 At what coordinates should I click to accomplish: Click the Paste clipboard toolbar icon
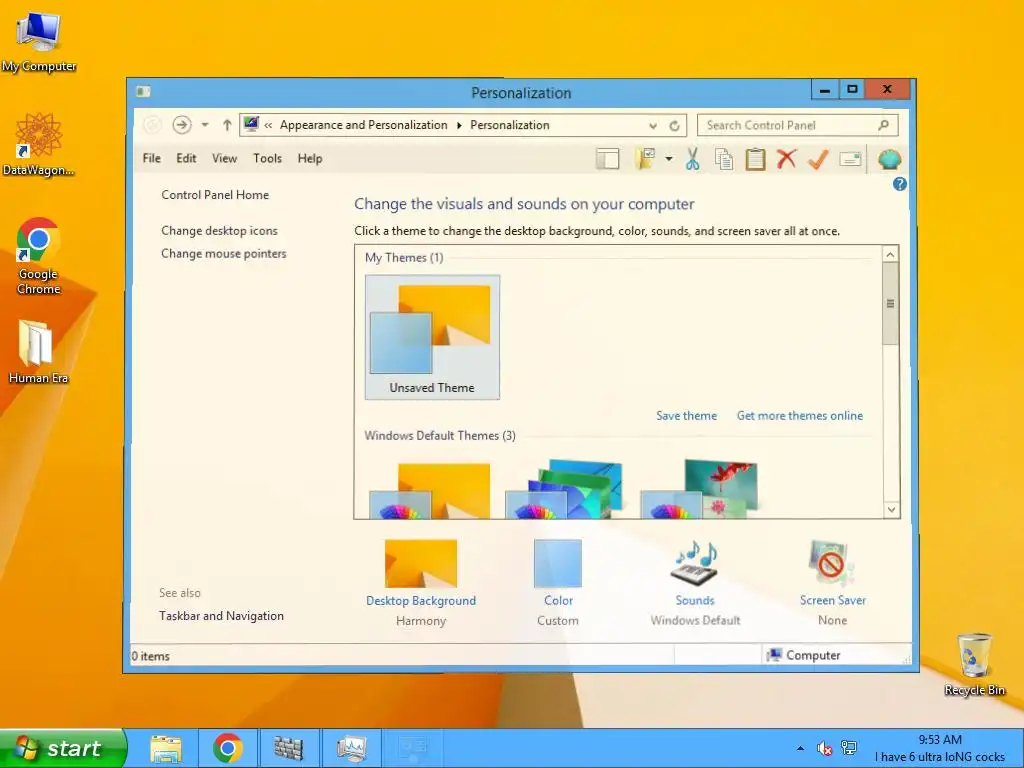[756, 159]
